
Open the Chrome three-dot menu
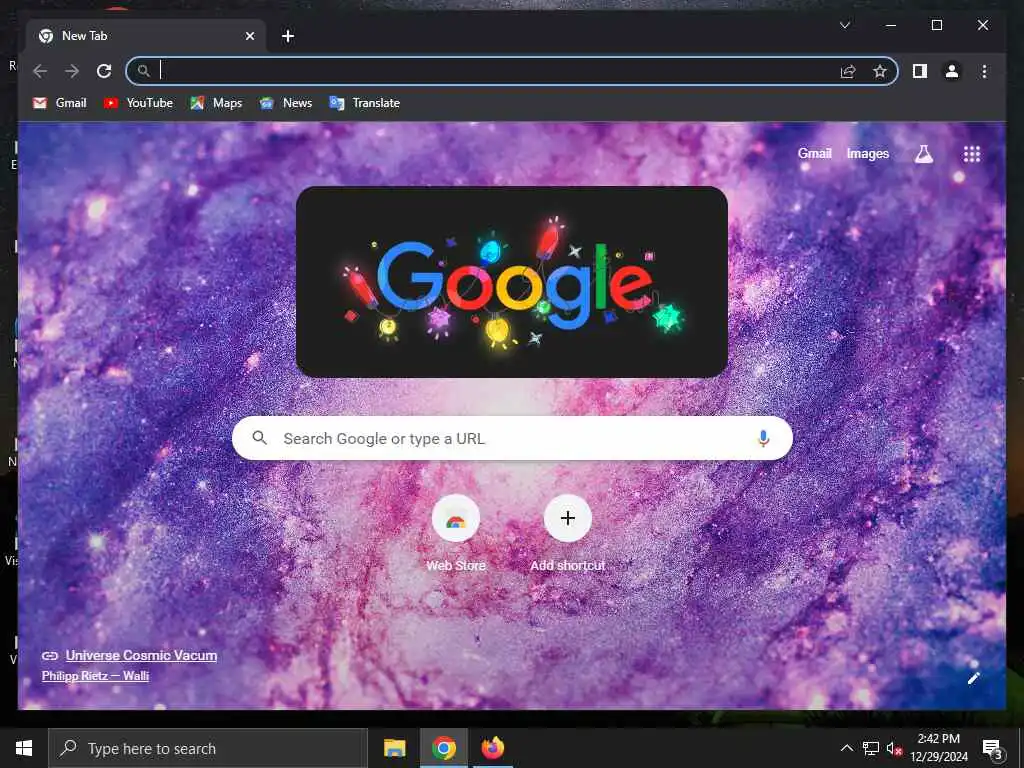[984, 71]
